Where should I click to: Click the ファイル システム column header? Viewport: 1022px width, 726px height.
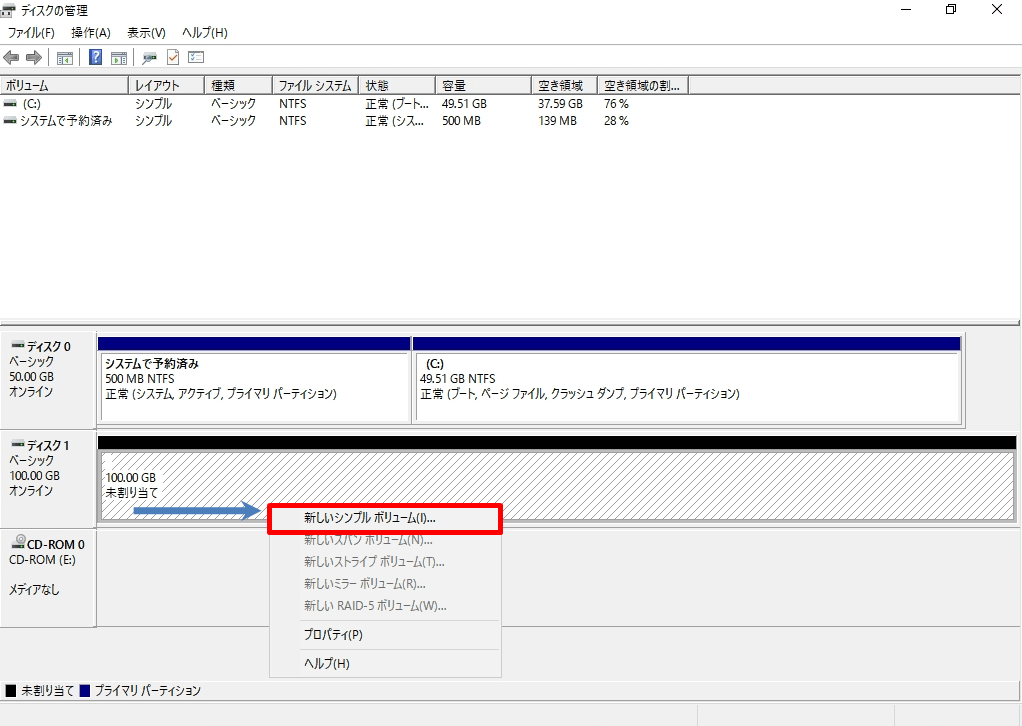tap(314, 84)
